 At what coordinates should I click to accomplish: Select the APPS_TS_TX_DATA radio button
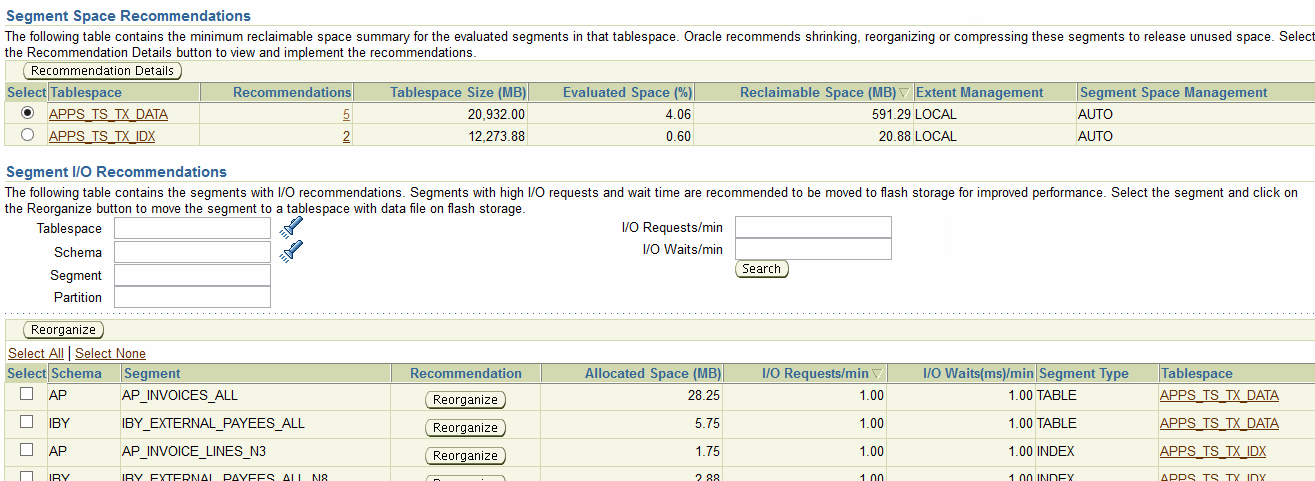point(27,113)
